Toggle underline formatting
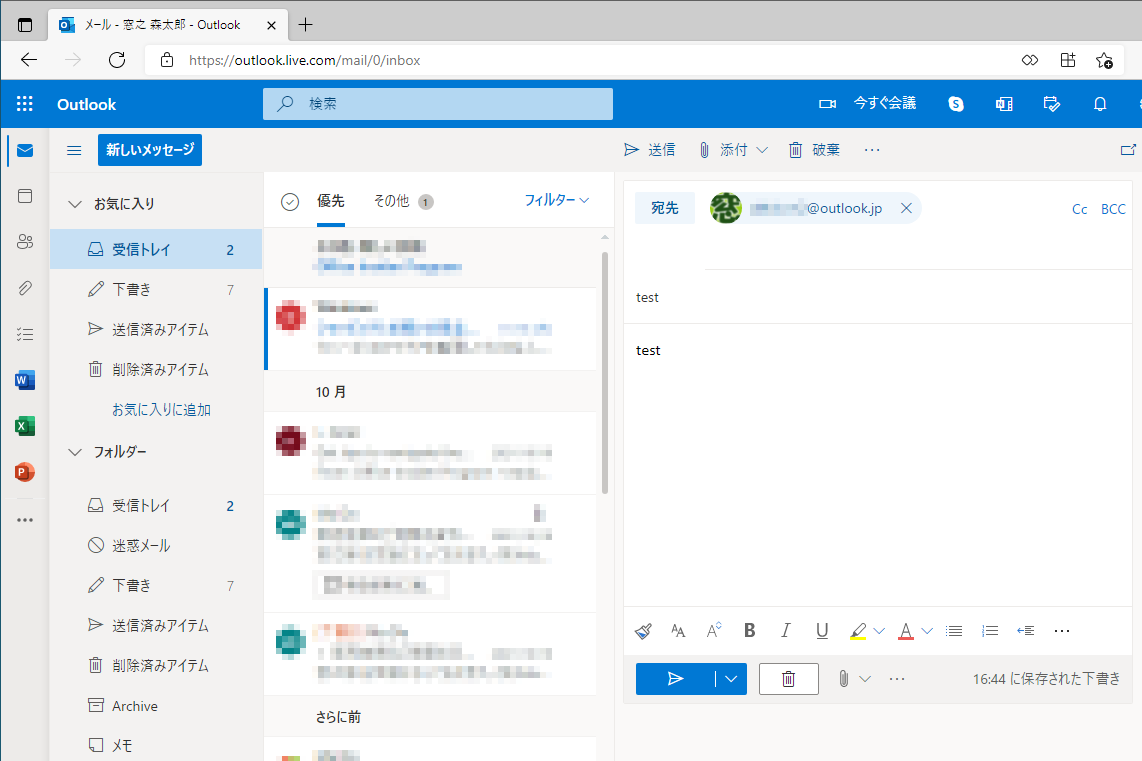Screen dimensions: 1142x761 (x=822, y=630)
